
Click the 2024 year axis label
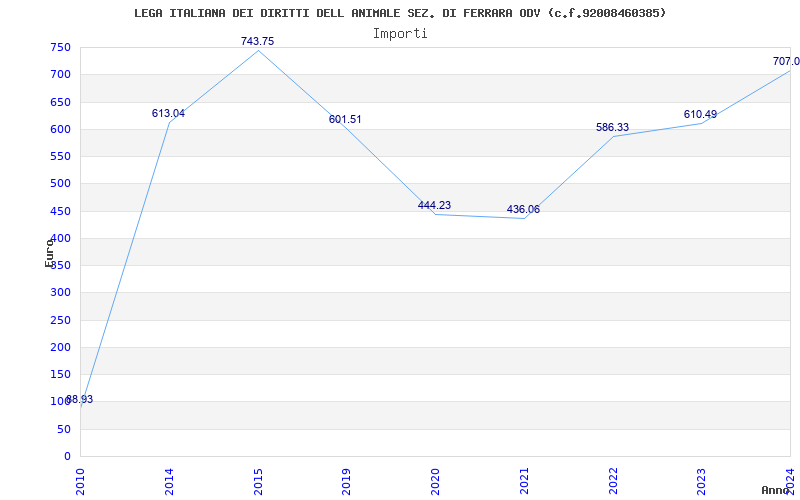pos(790,482)
